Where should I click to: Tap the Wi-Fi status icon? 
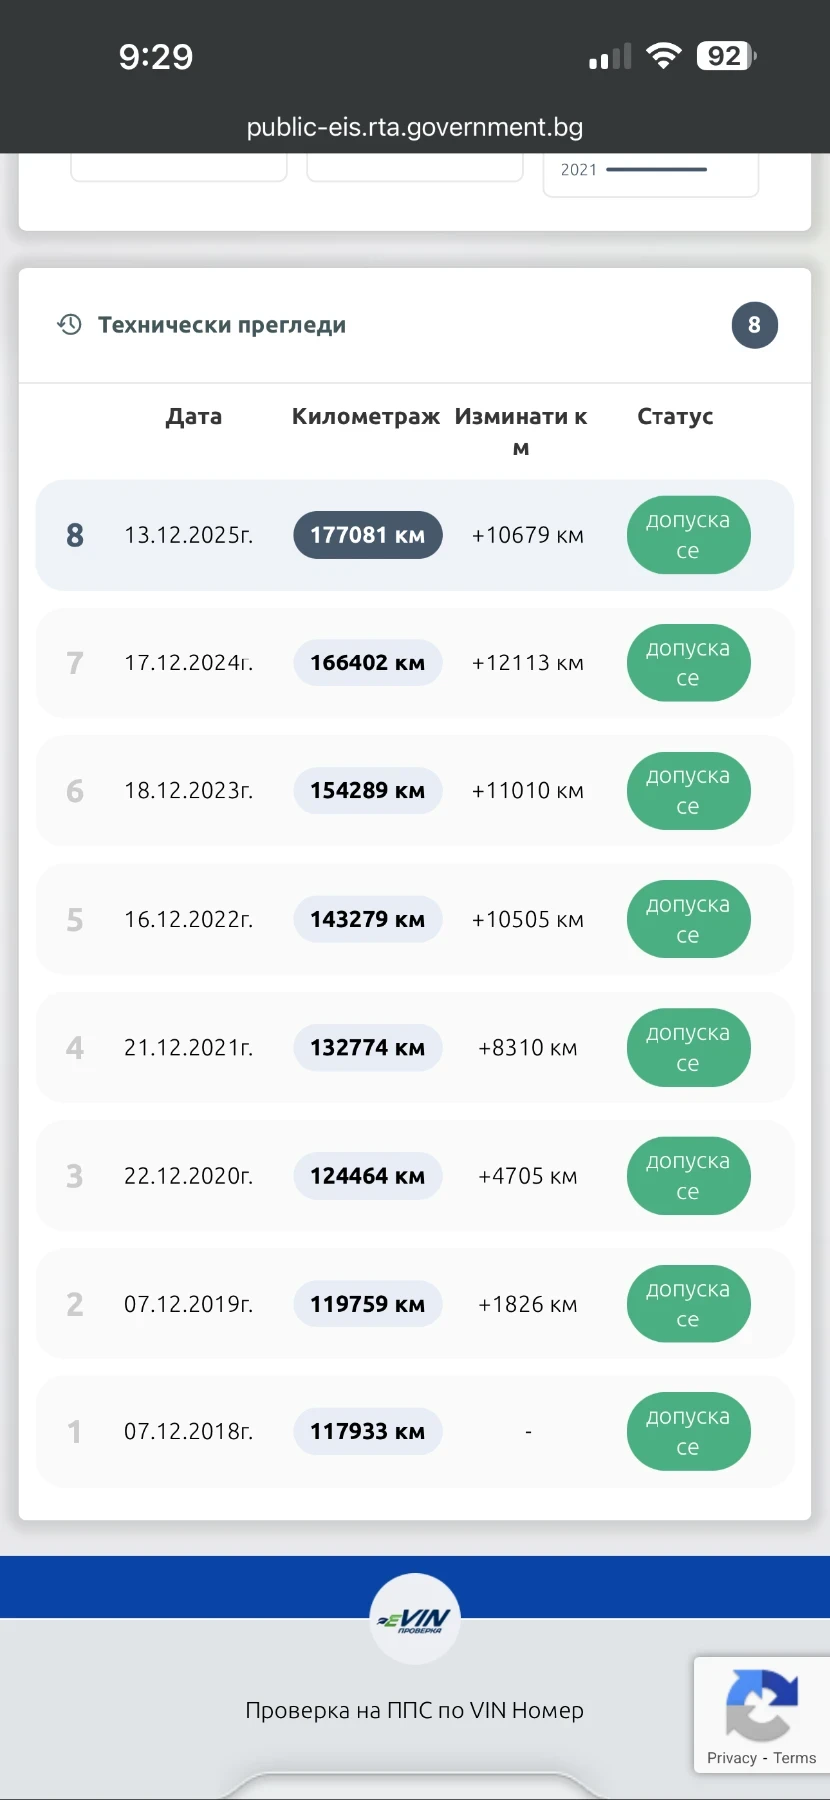(x=663, y=56)
